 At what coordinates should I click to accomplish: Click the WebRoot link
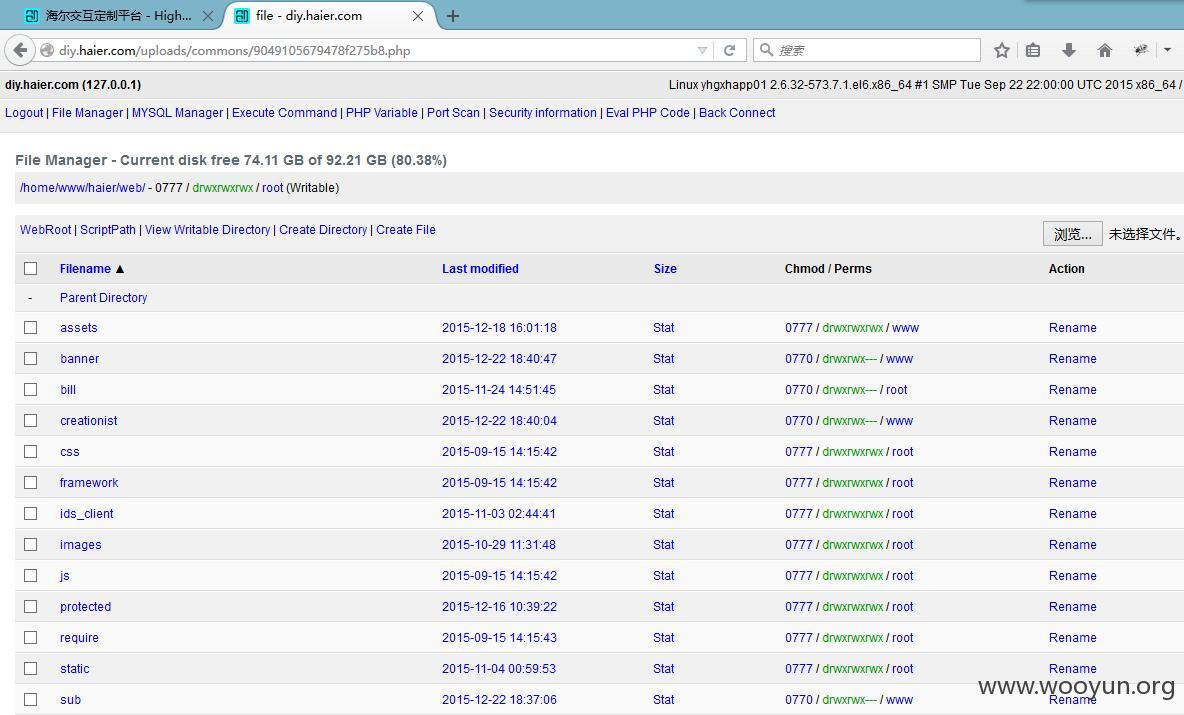tap(45, 230)
